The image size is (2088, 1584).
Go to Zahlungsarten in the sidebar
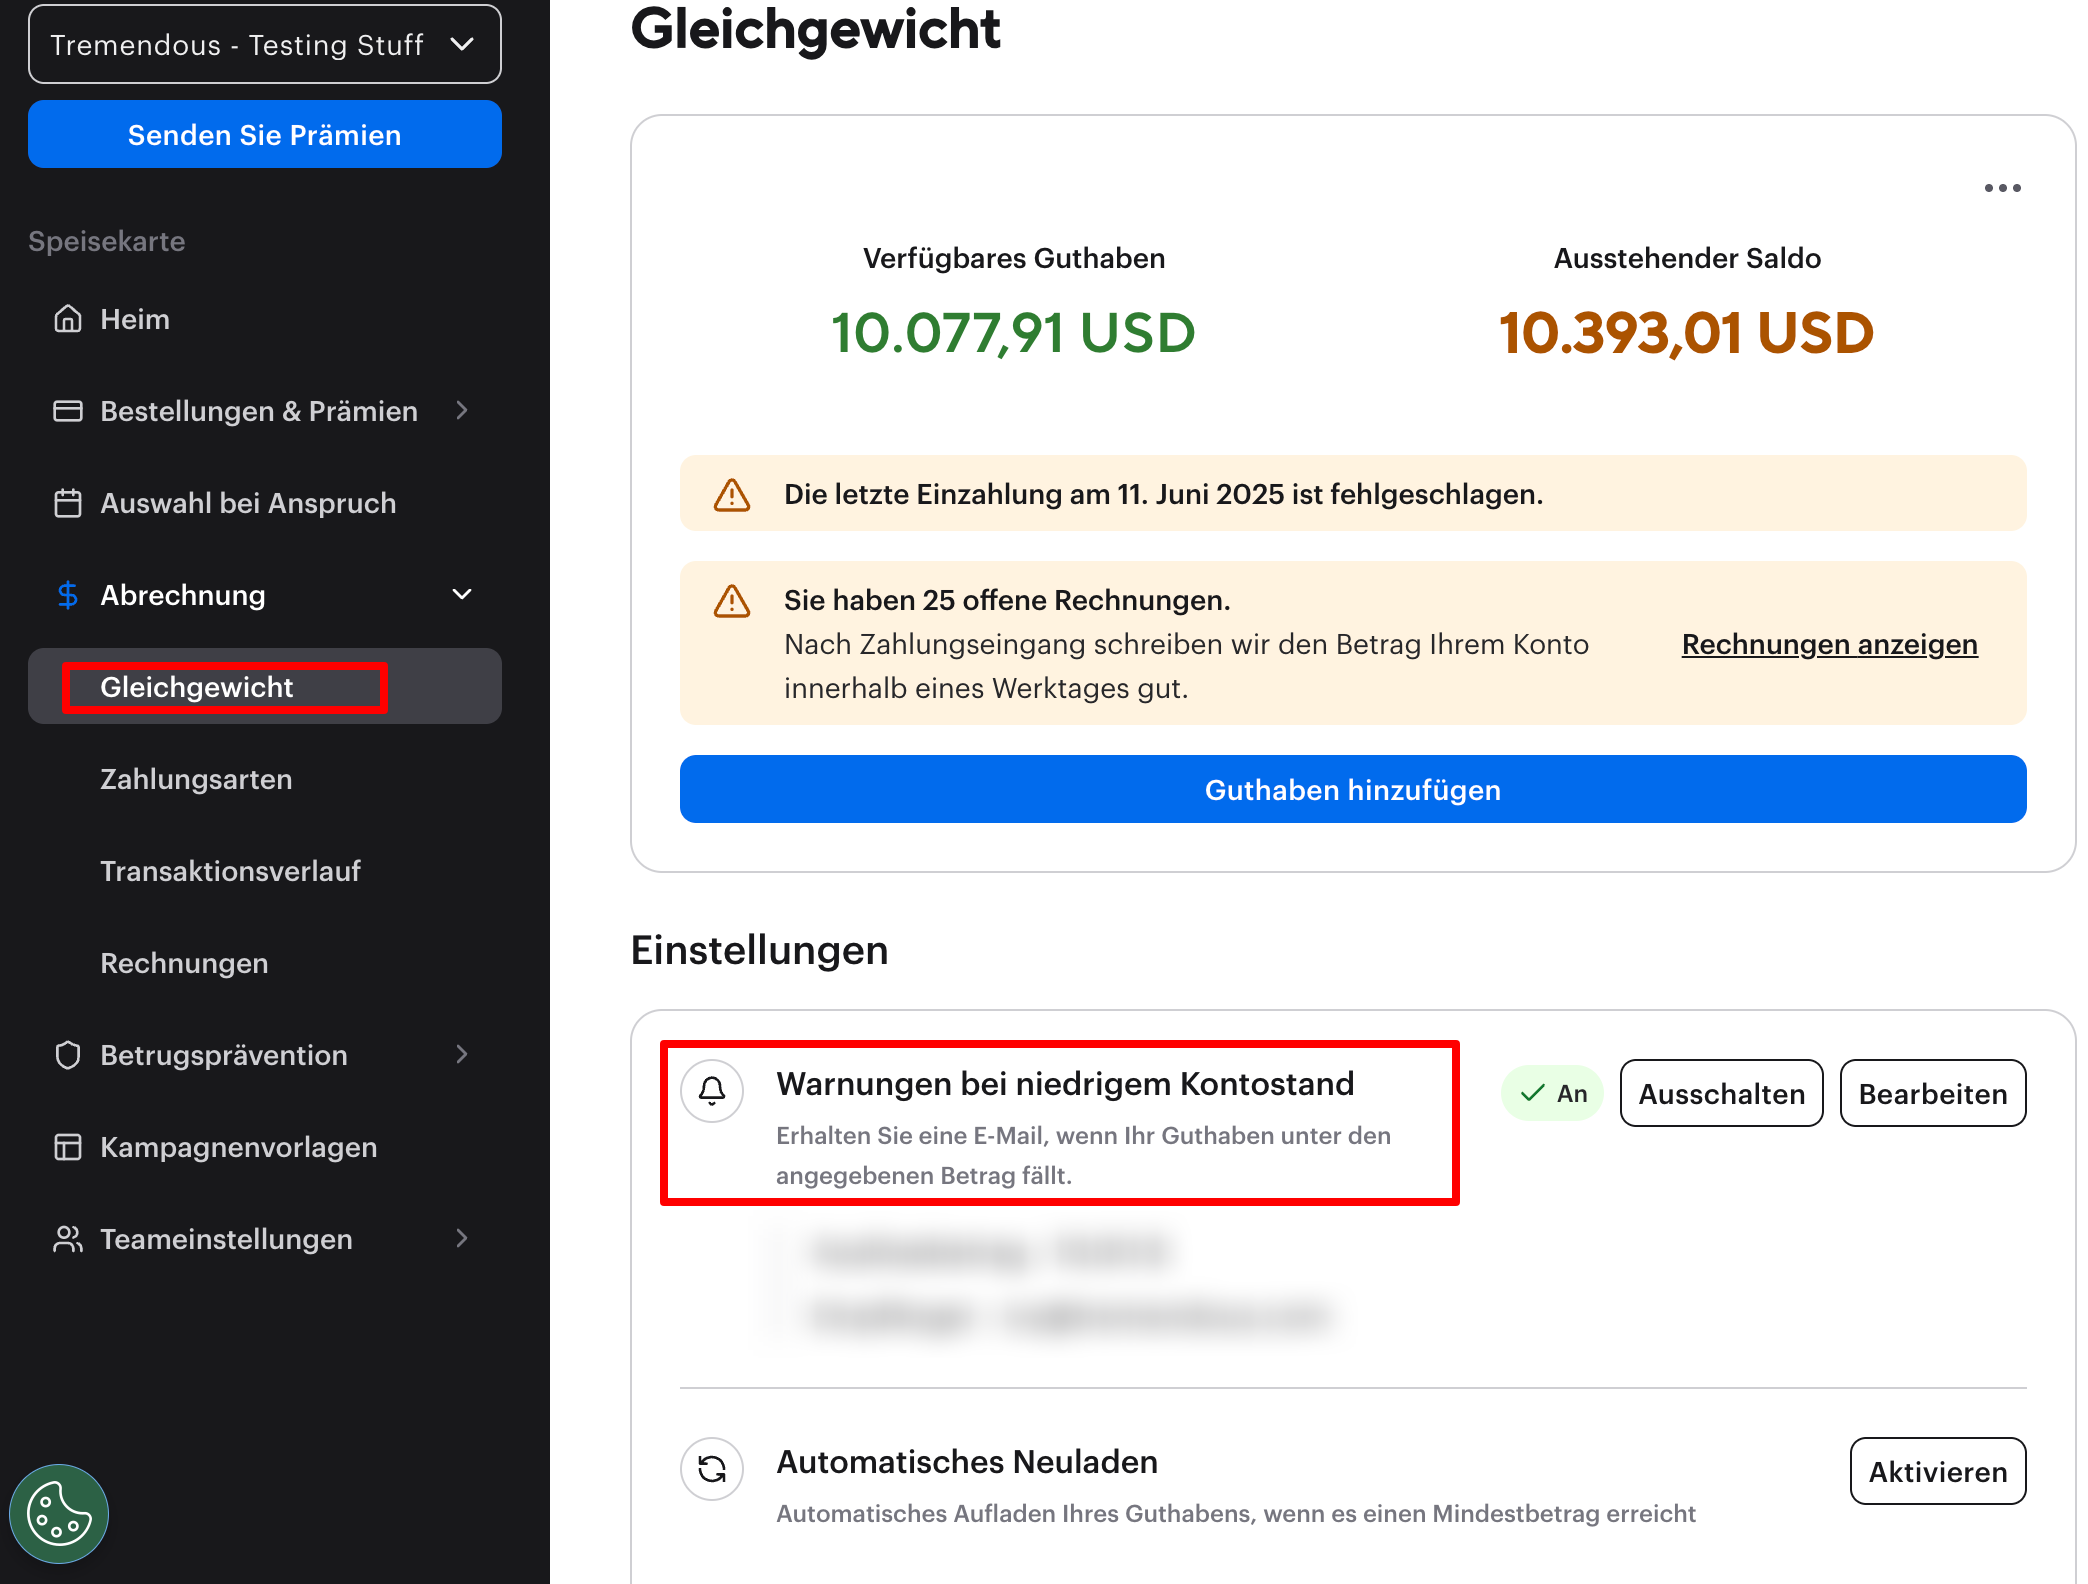coord(196,779)
